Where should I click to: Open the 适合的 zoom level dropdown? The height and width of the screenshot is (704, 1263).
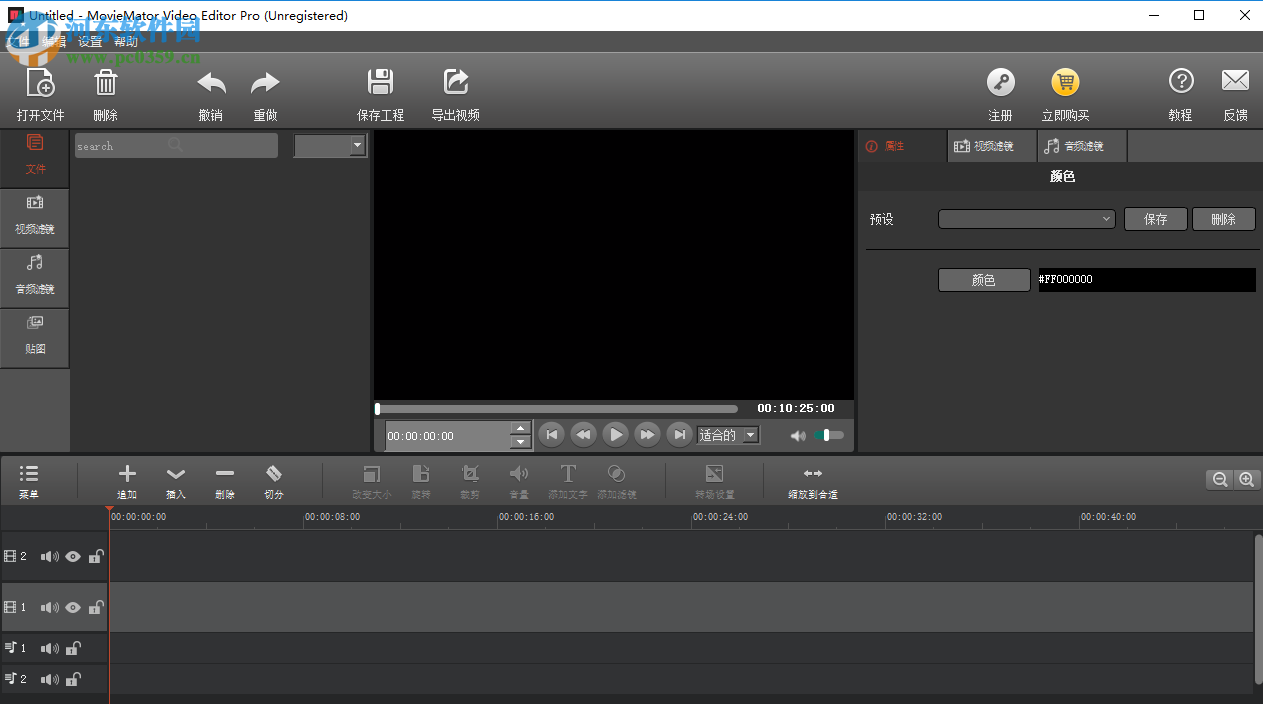[727, 435]
